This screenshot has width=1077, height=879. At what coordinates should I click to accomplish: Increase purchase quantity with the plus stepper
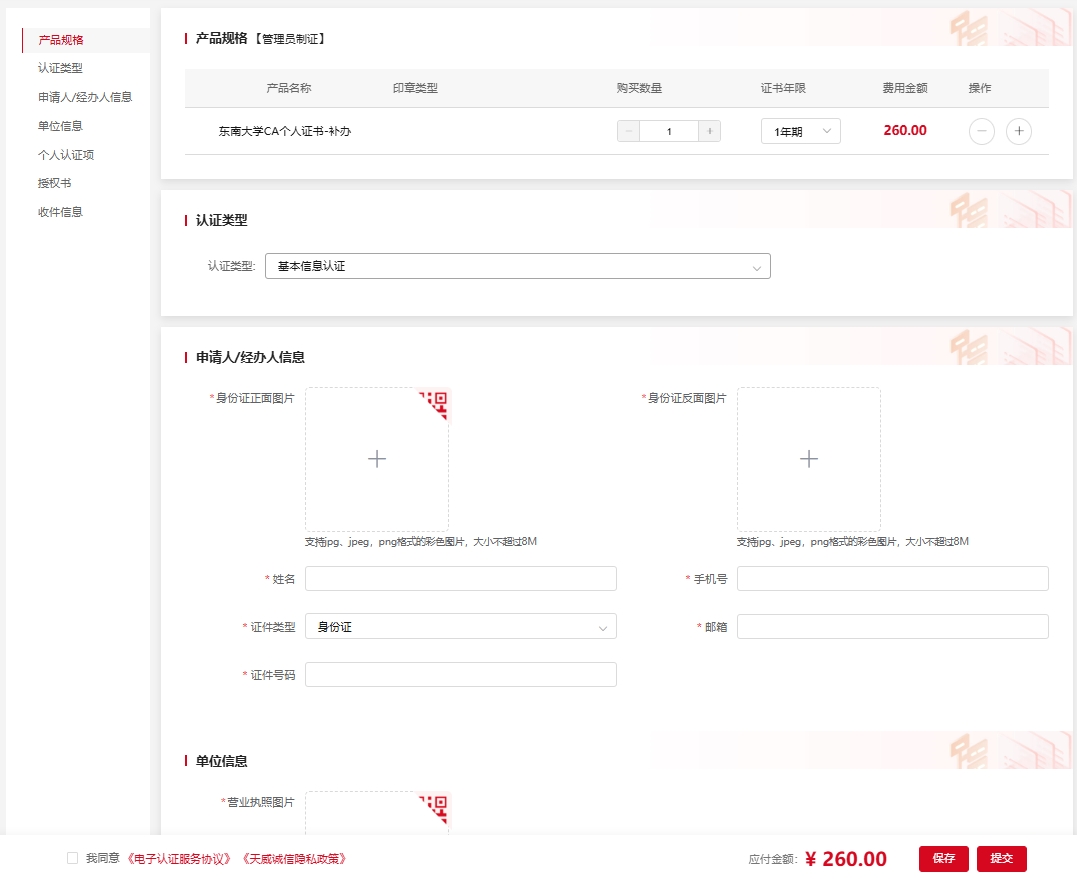[x=709, y=131]
